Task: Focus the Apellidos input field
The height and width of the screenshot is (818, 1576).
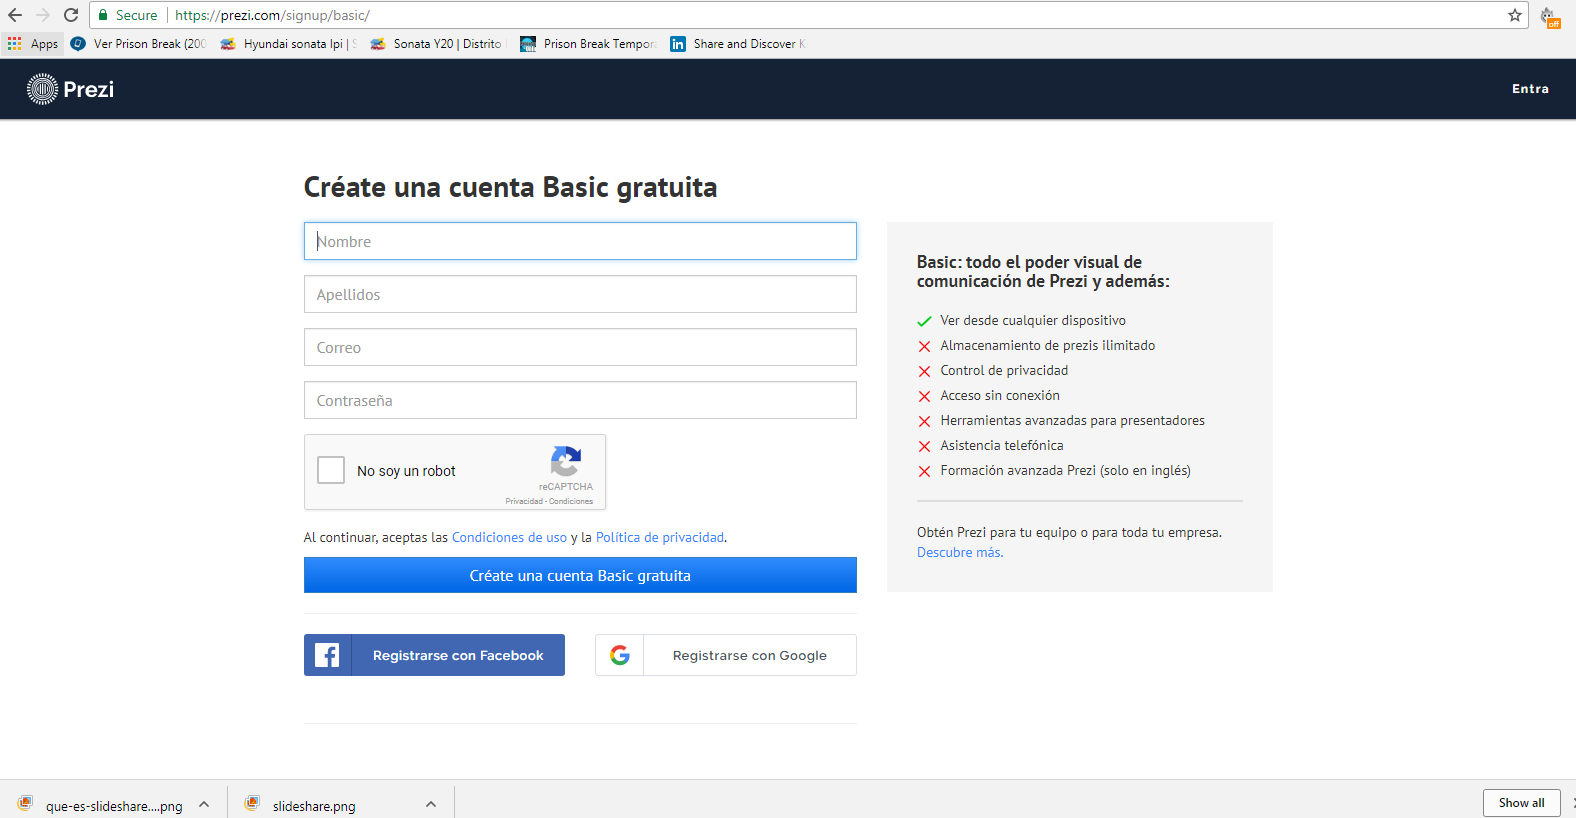Action: point(580,294)
